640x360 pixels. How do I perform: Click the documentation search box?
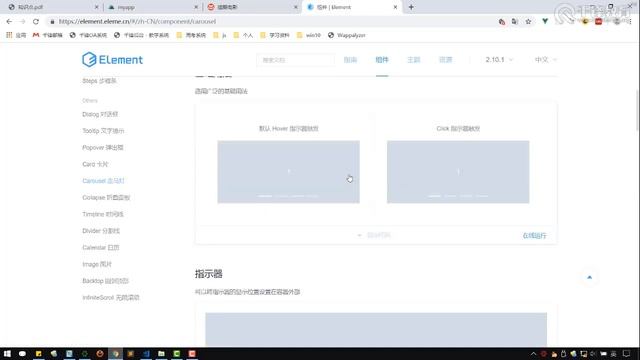pyautogui.click(x=295, y=60)
